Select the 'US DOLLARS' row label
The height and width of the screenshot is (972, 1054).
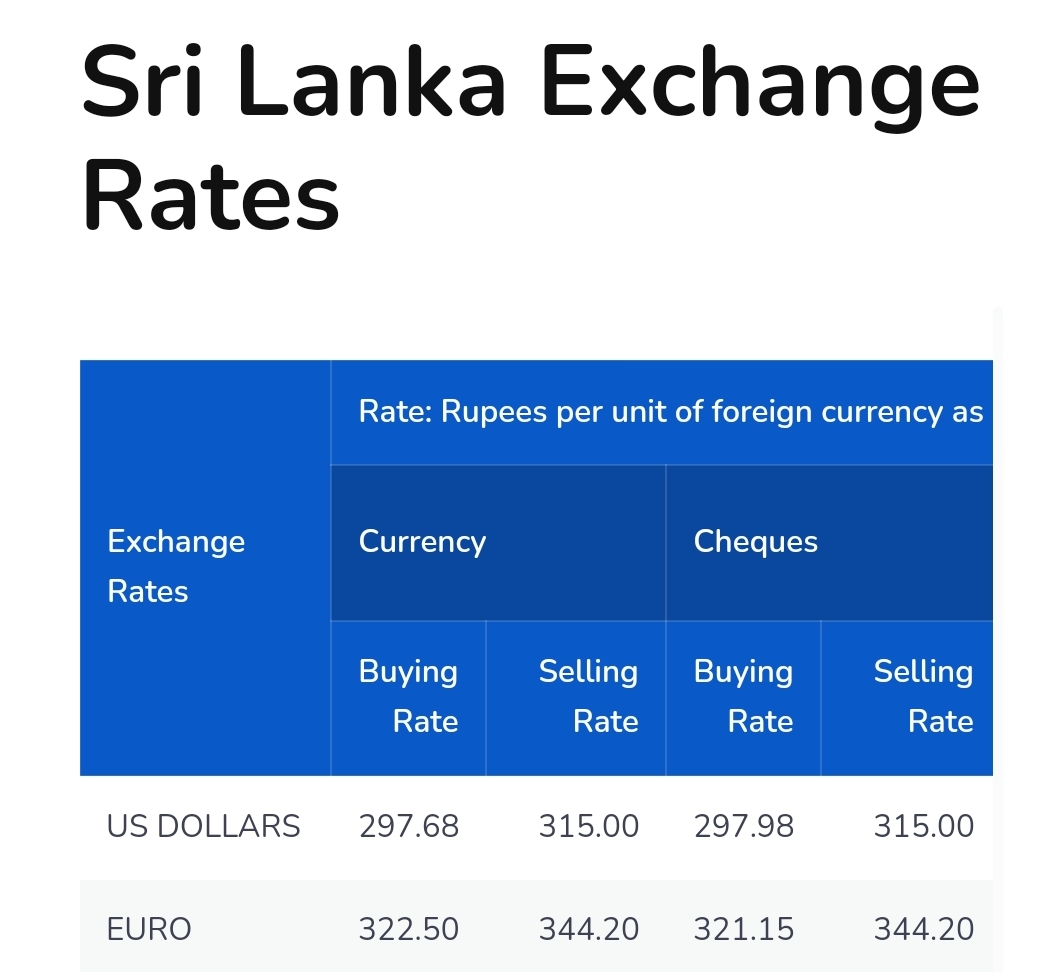coord(203,826)
